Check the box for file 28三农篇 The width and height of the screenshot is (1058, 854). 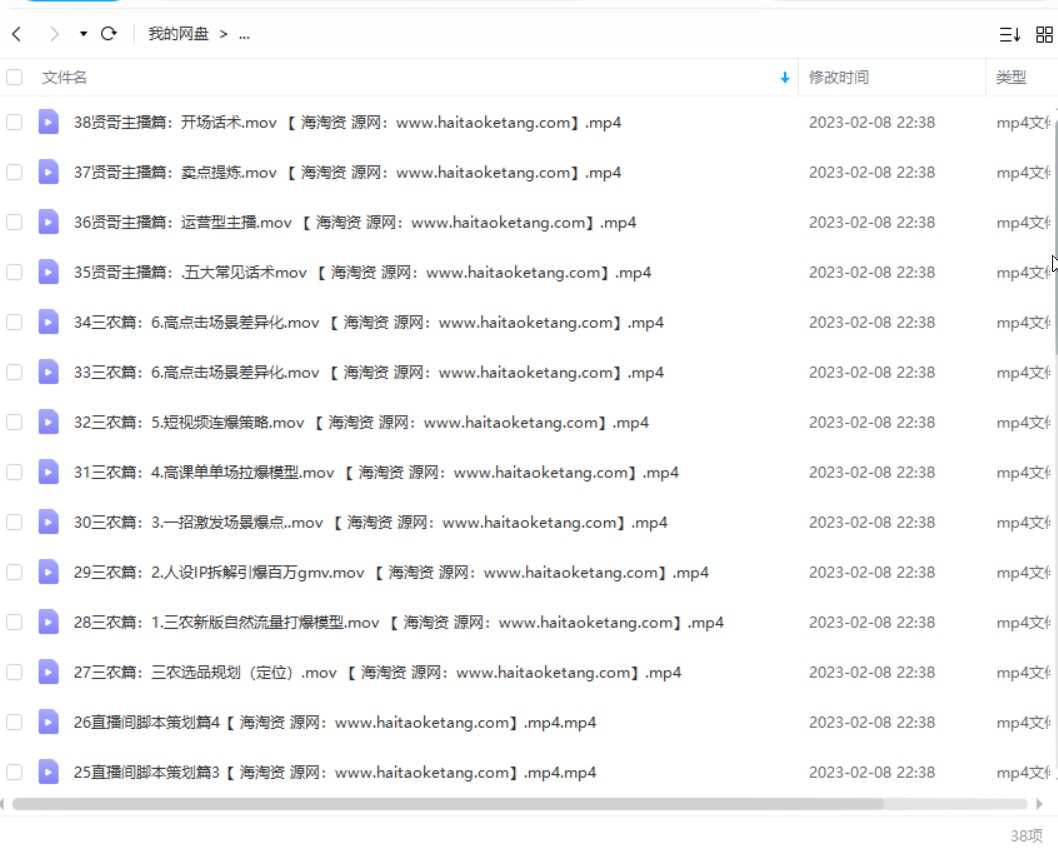pyautogui.click(x=14, y=622)
